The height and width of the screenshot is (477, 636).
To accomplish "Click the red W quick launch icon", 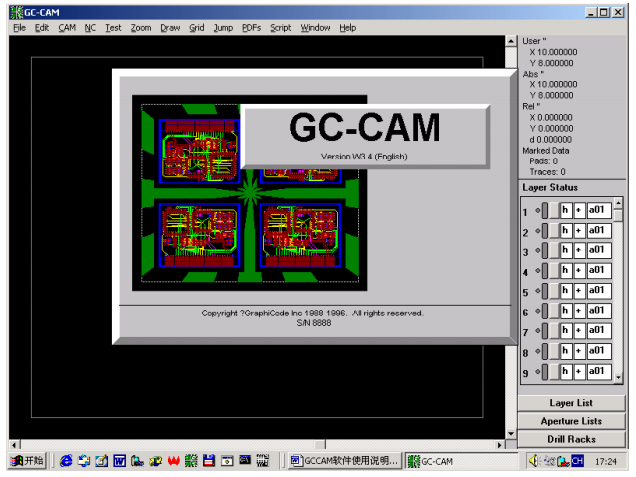I will pos(174,461).
